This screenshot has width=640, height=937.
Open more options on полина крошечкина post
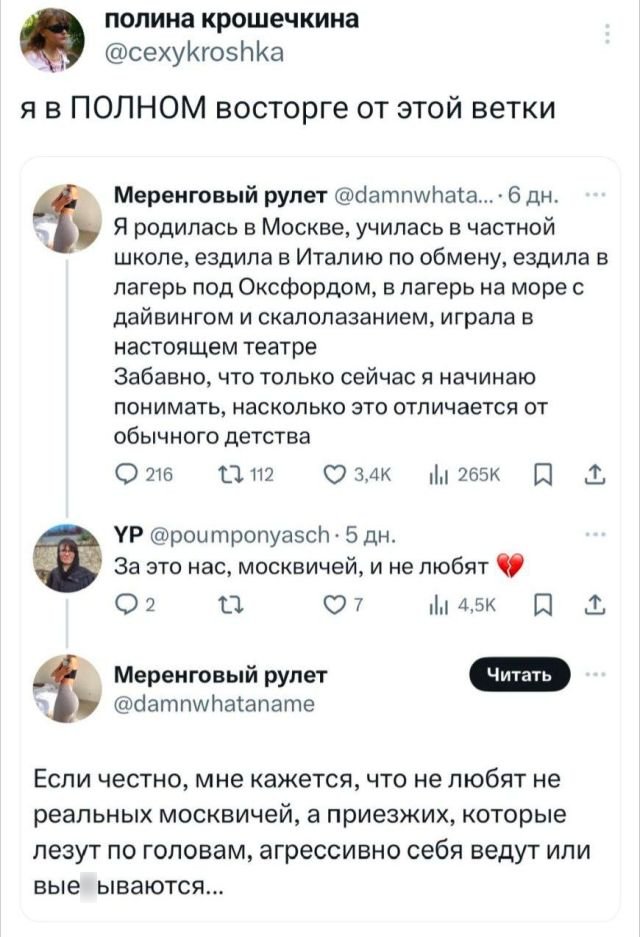[x=607, y=38]
